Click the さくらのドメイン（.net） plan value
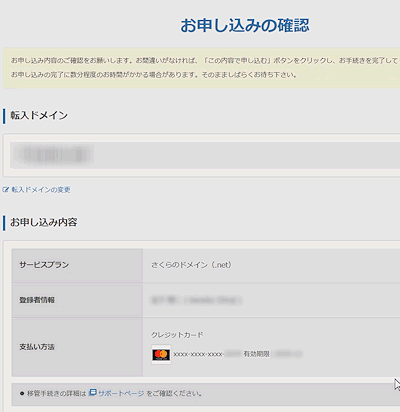This screenshot has height=412, width=400. click(x=191, y=265)
